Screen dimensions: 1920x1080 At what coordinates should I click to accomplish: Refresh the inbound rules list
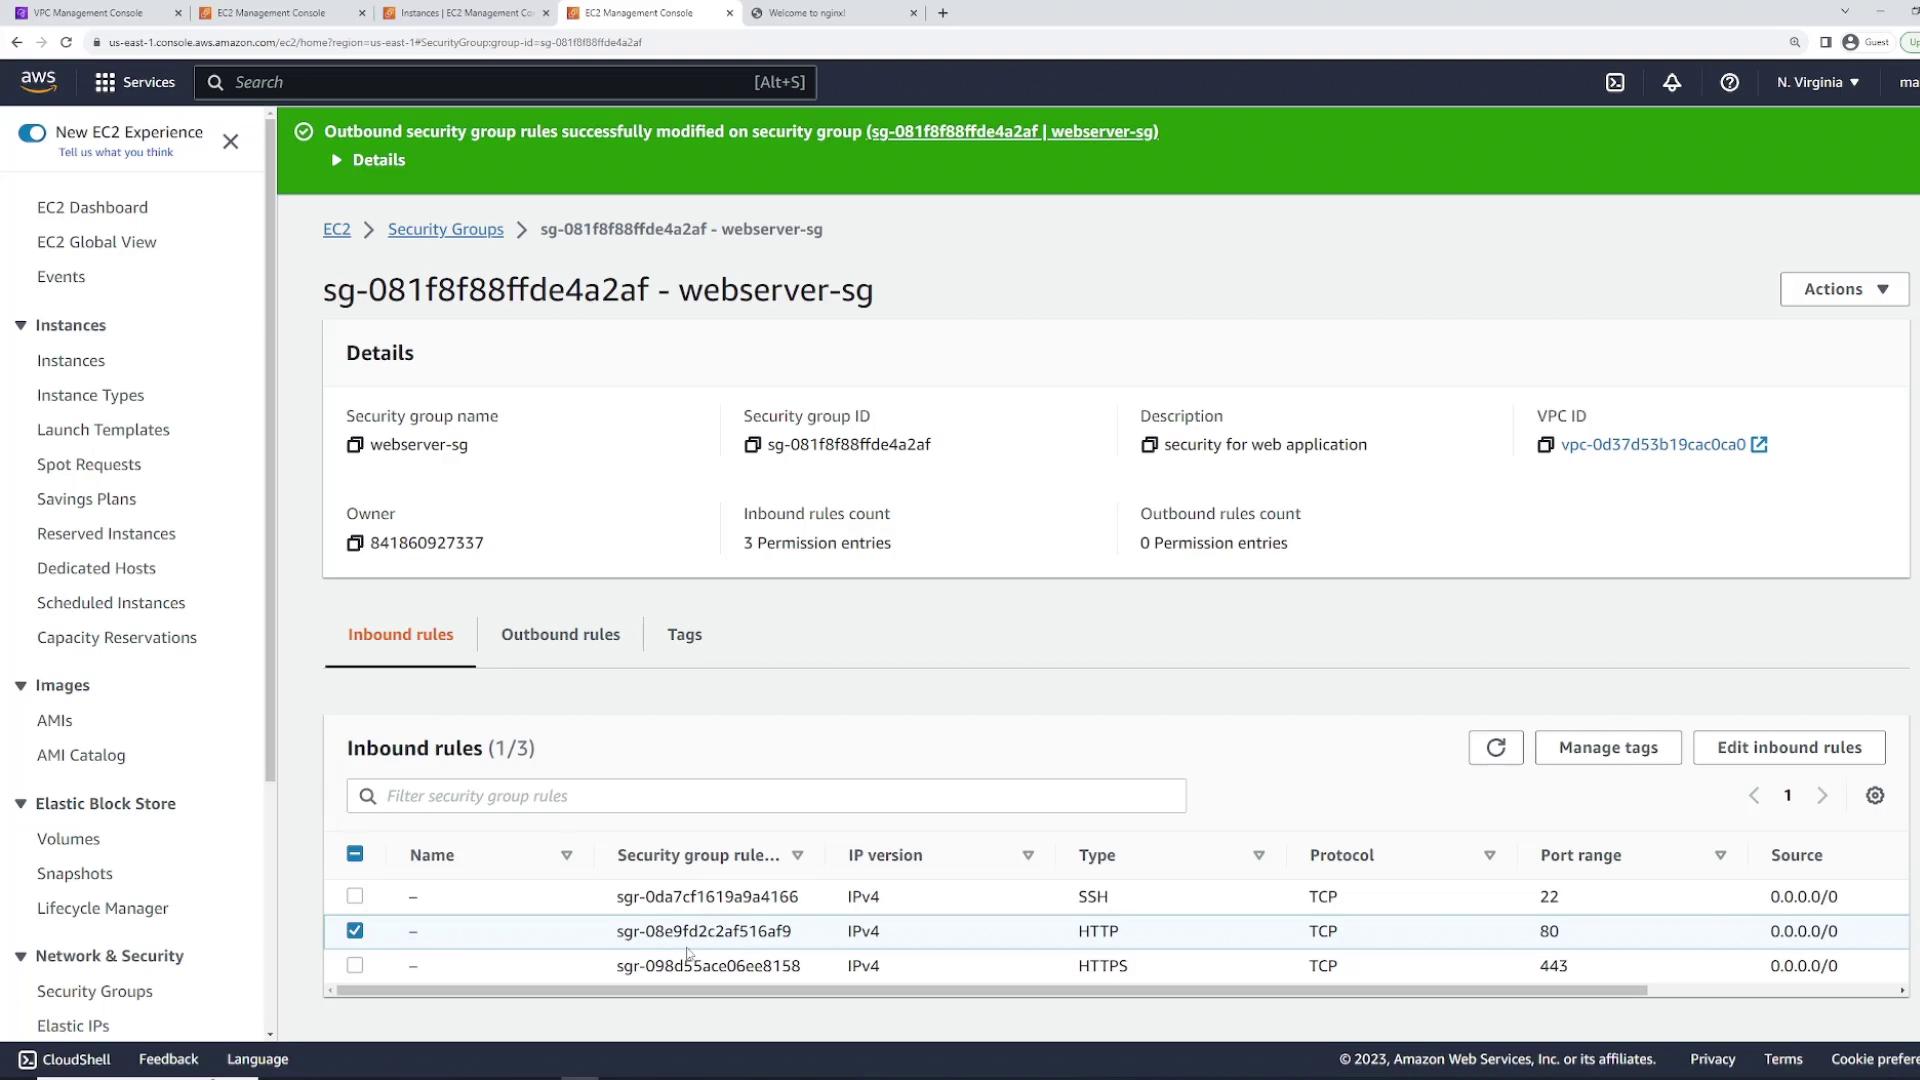1495,748
